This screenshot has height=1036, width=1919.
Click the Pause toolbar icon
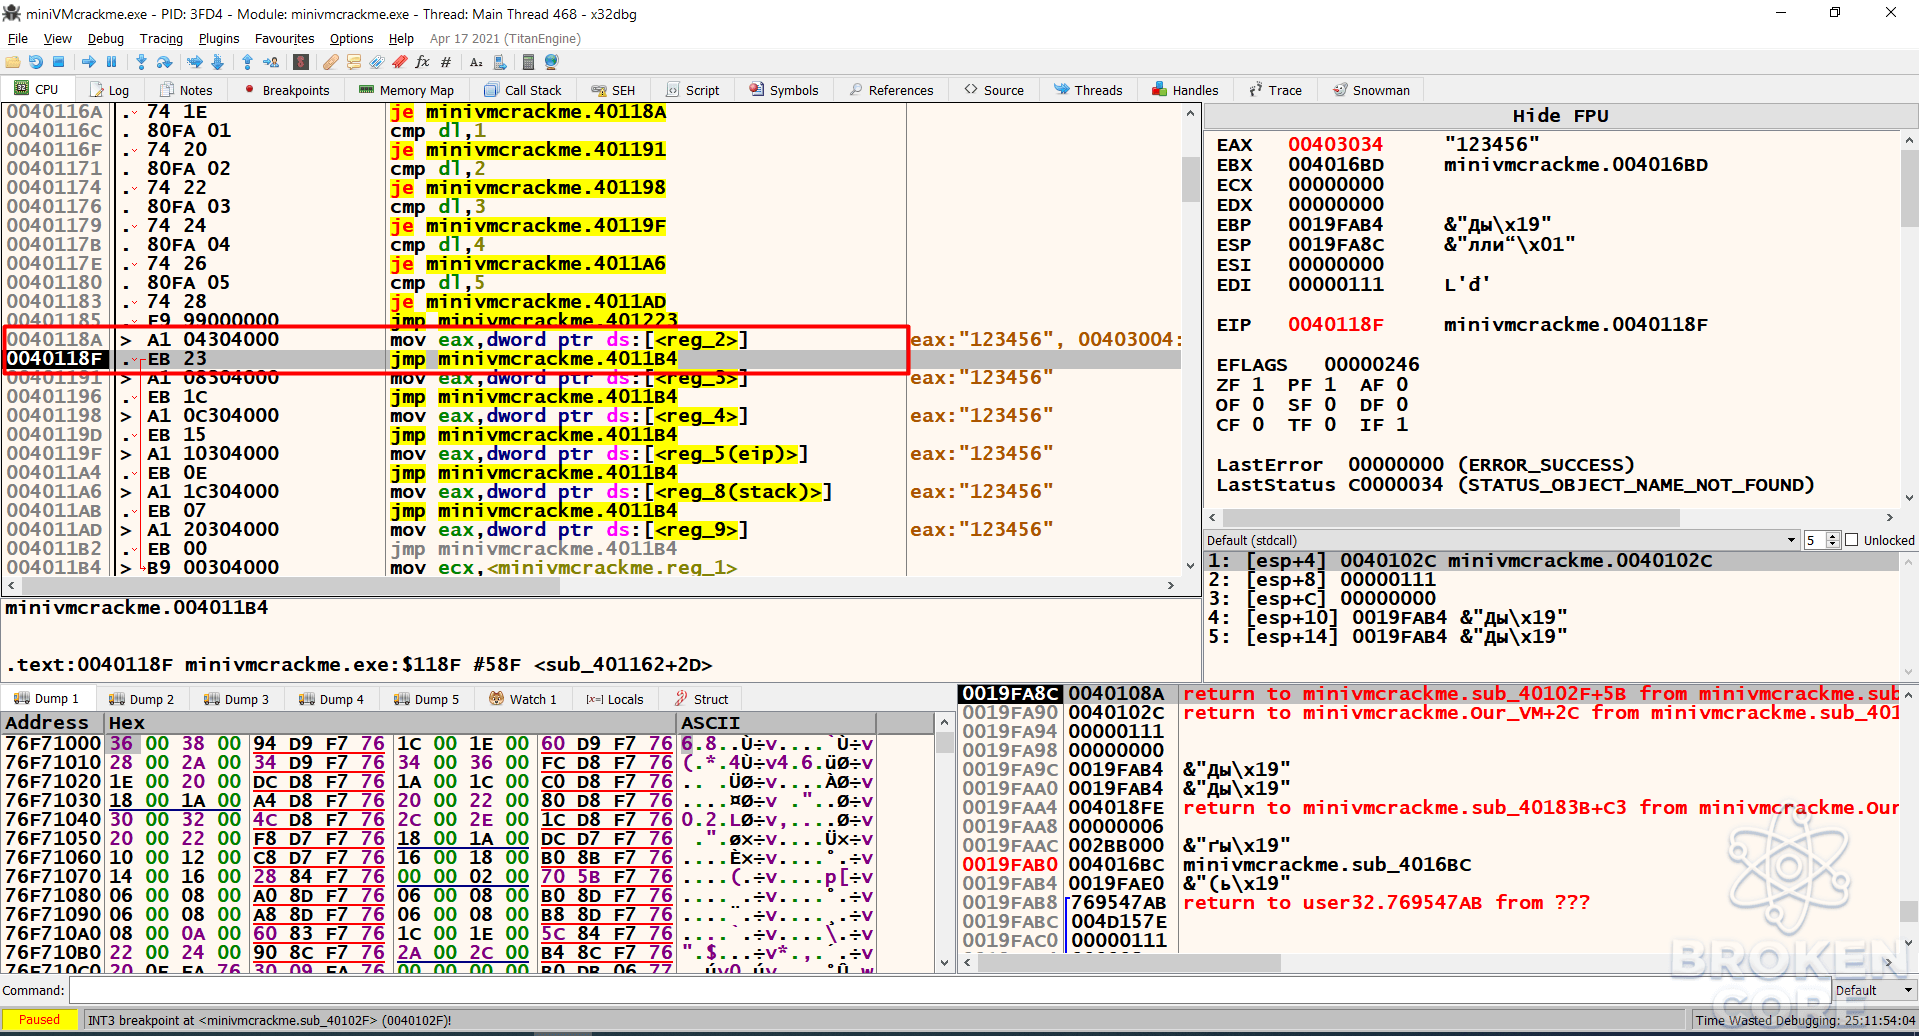[x=112, y=62]
